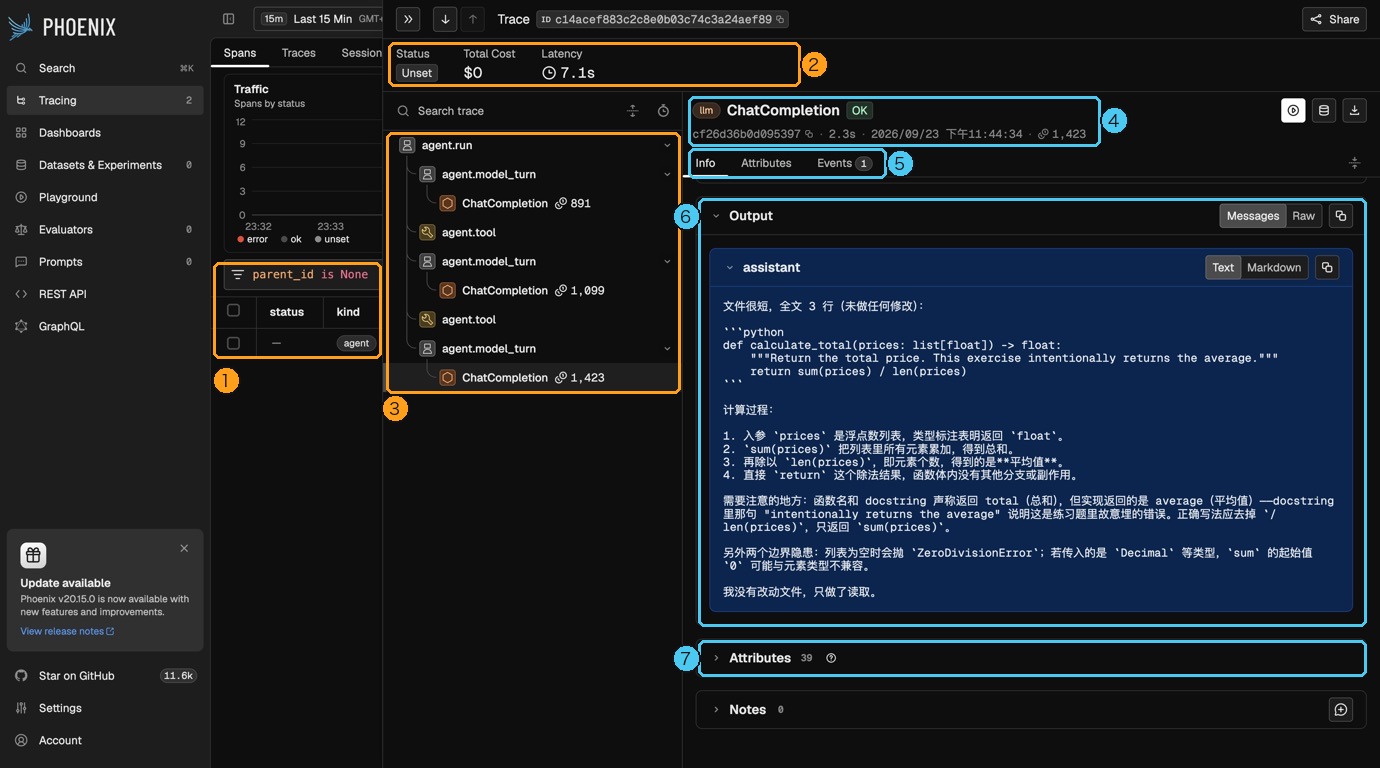Expand the Attributes section

point(716,658)
